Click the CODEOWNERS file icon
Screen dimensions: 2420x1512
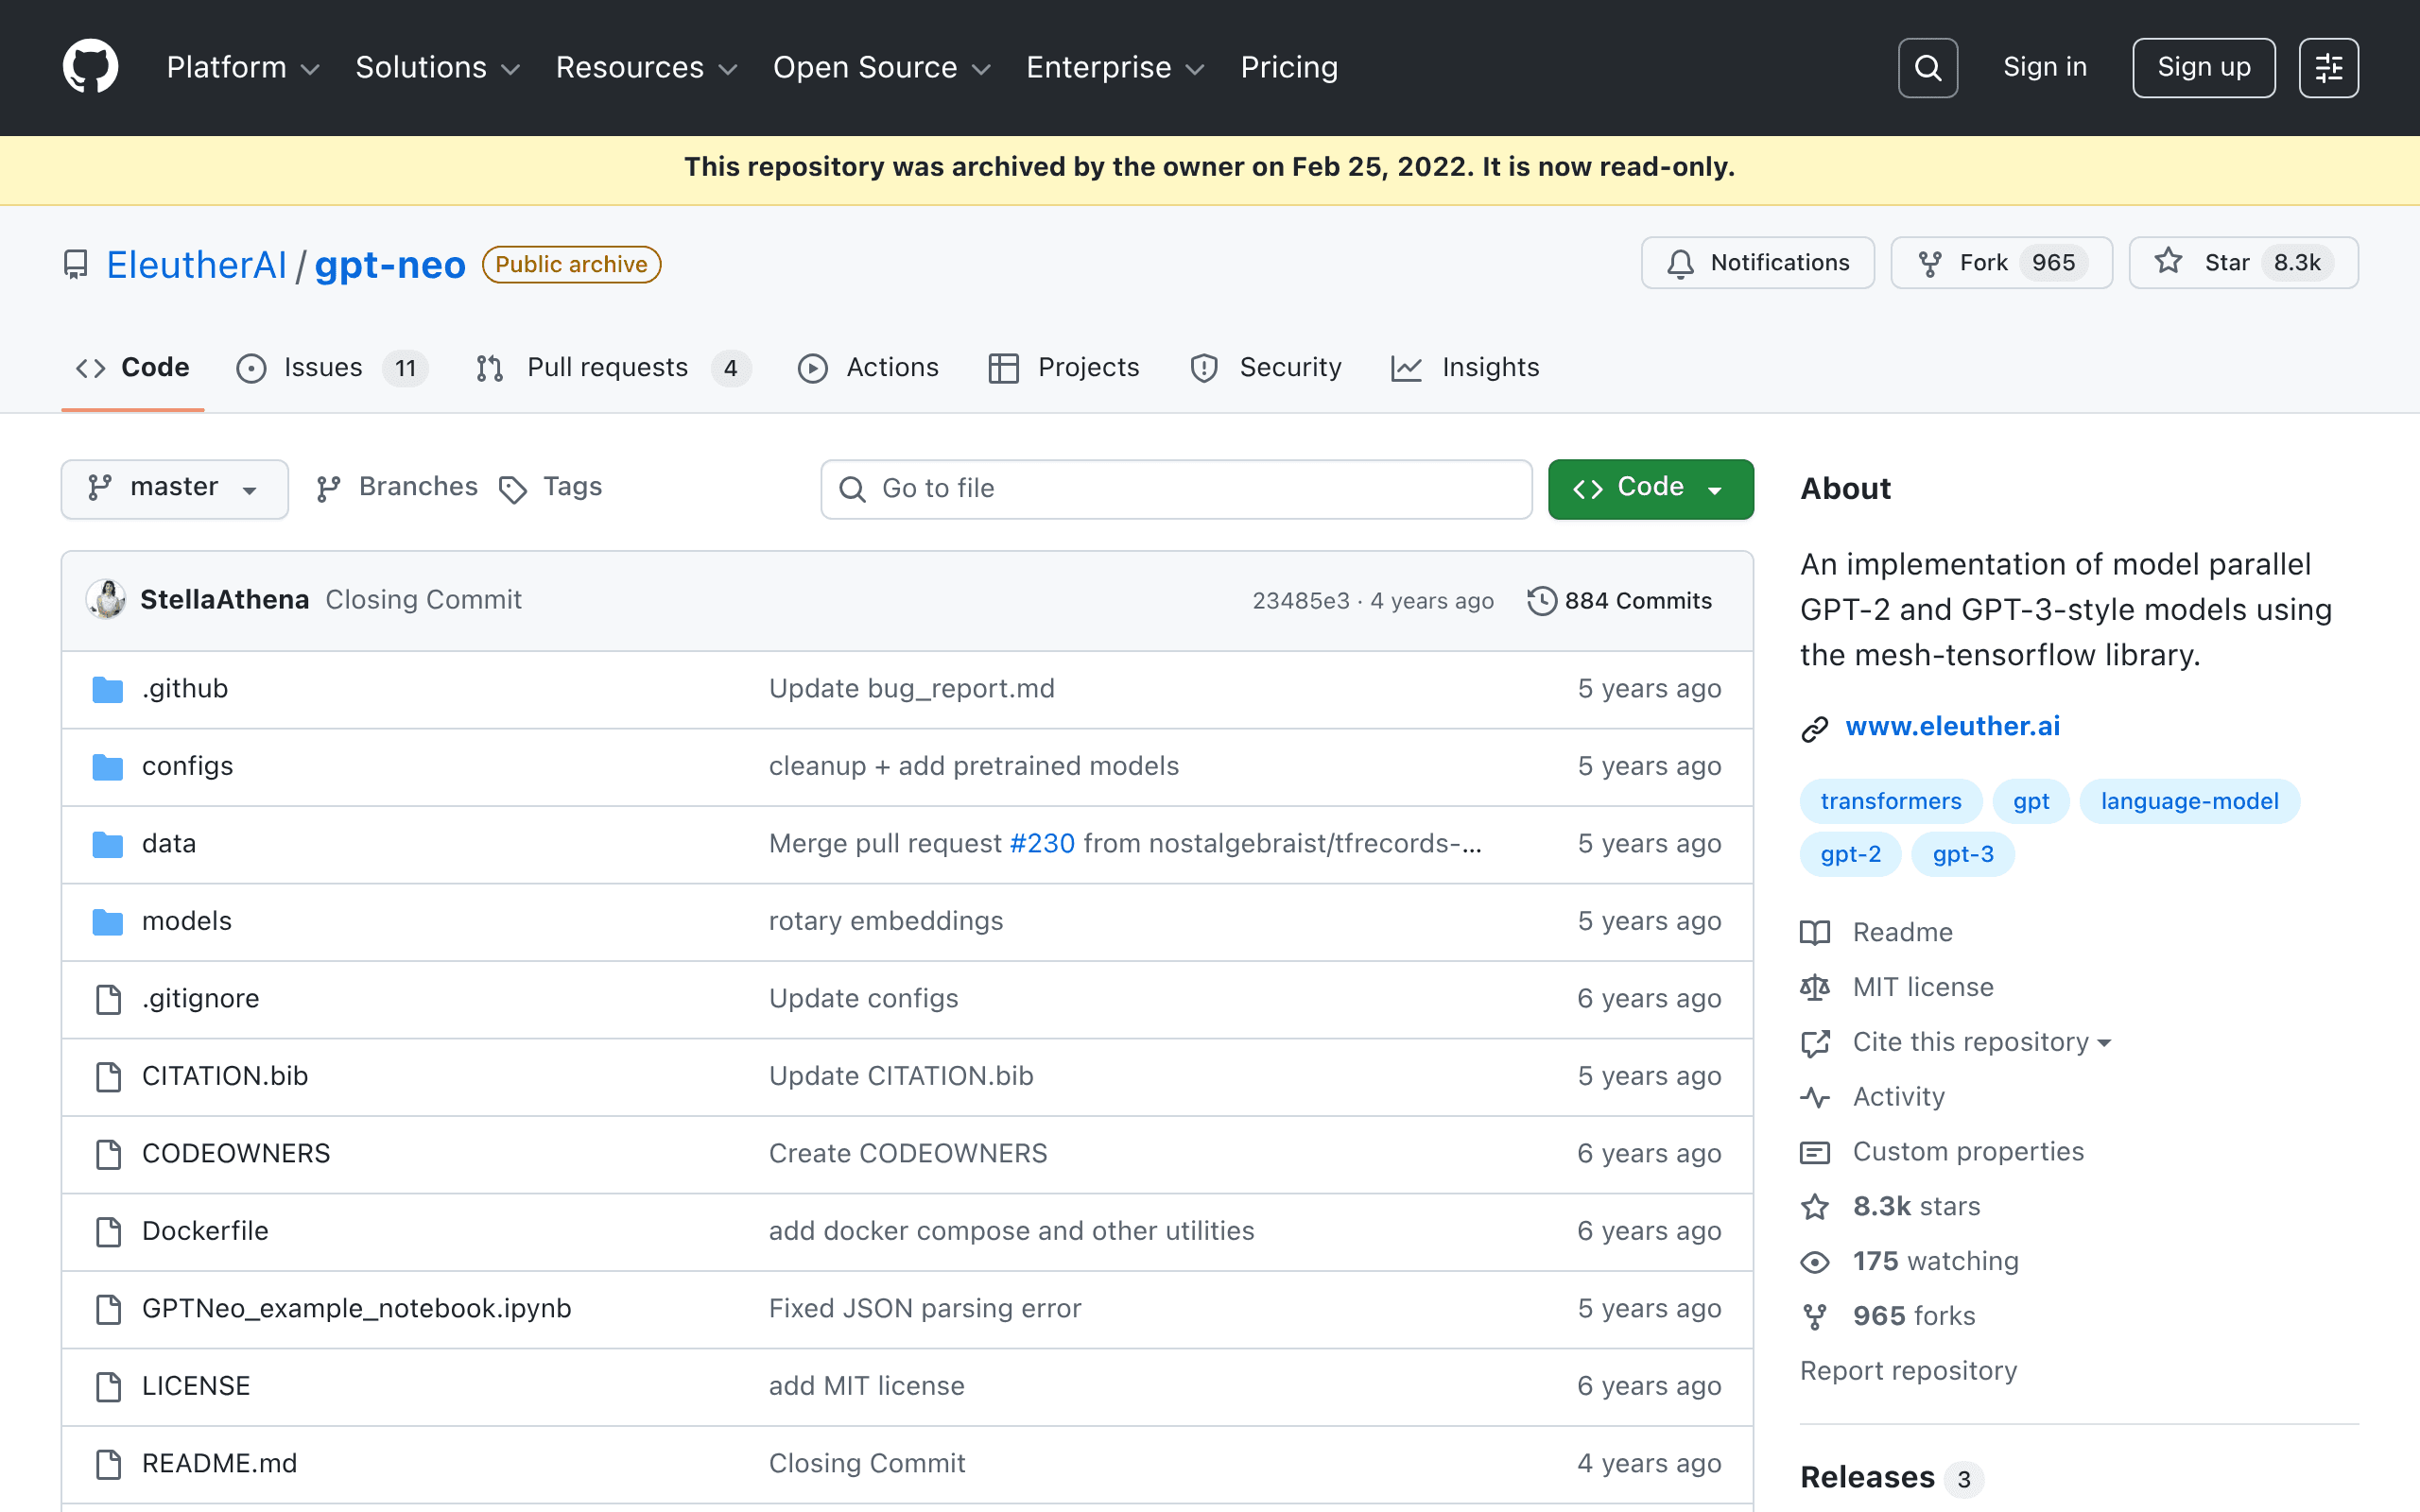click(x=108, y=1154)
